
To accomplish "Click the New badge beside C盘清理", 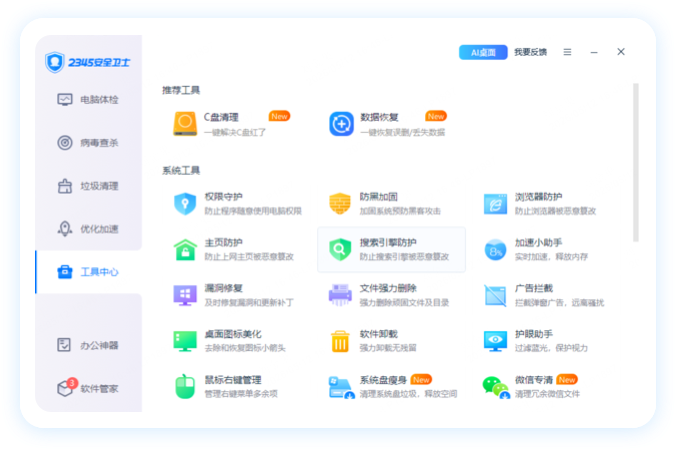I will tap(279, 116).
